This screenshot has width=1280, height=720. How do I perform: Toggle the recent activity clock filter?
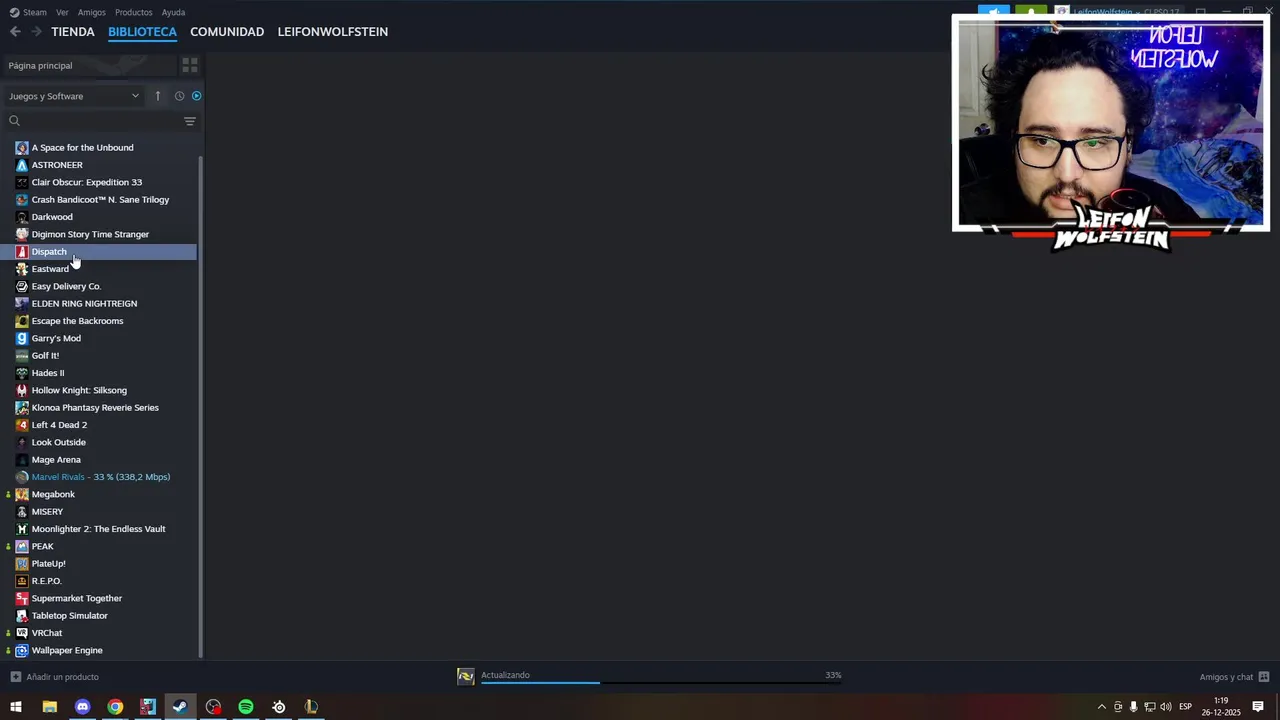pos(179,96)
